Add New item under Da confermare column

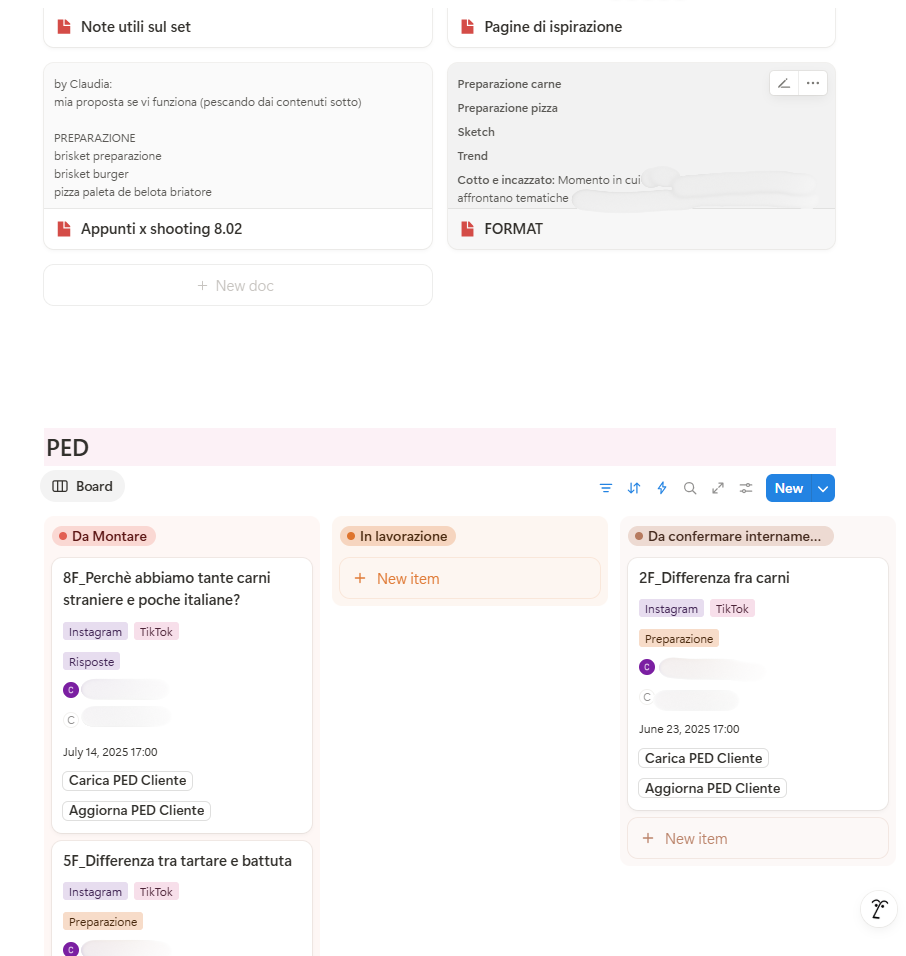[x=758, y=839]
